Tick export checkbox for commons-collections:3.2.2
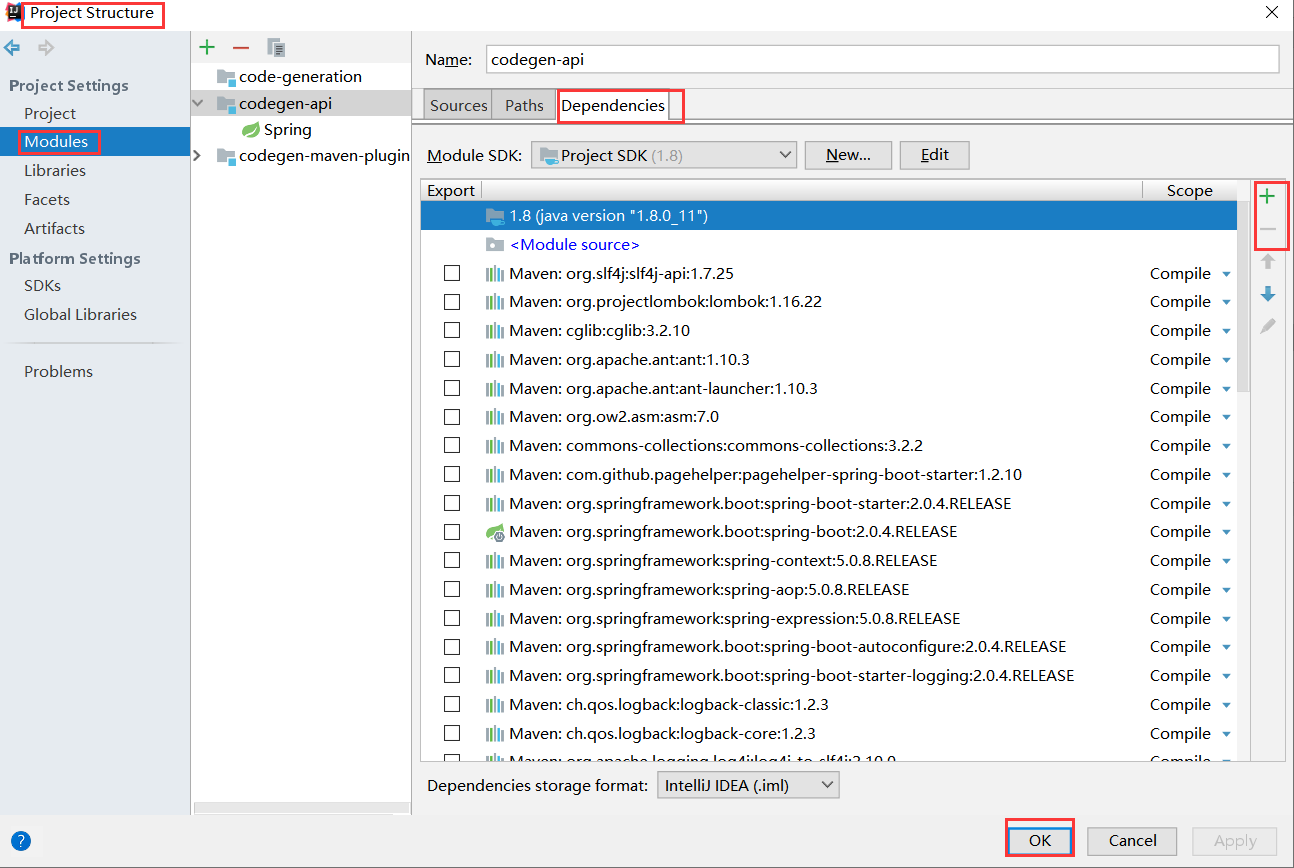Screen dimensions: 1294x868 click(x=452, y=445)
